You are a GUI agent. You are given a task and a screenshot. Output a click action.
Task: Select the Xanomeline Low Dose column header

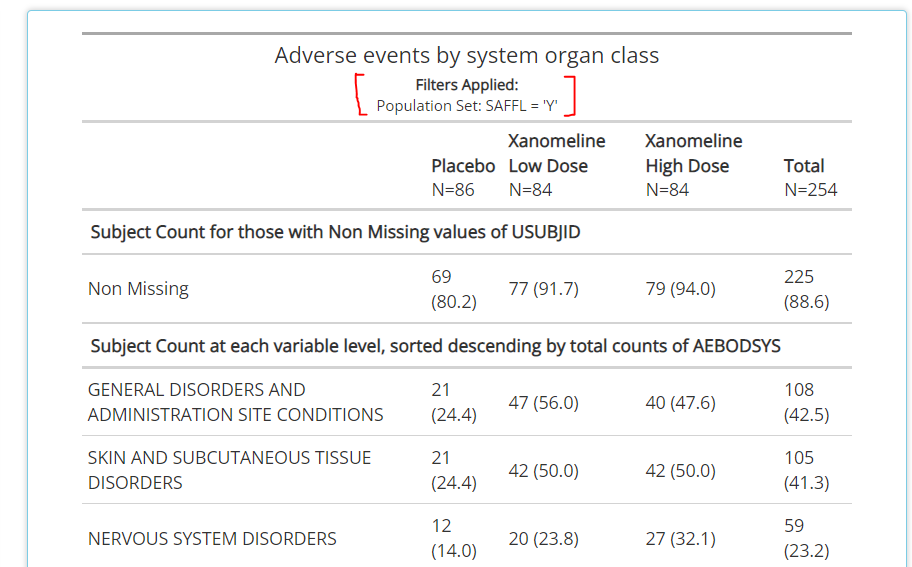pos(557,154)
